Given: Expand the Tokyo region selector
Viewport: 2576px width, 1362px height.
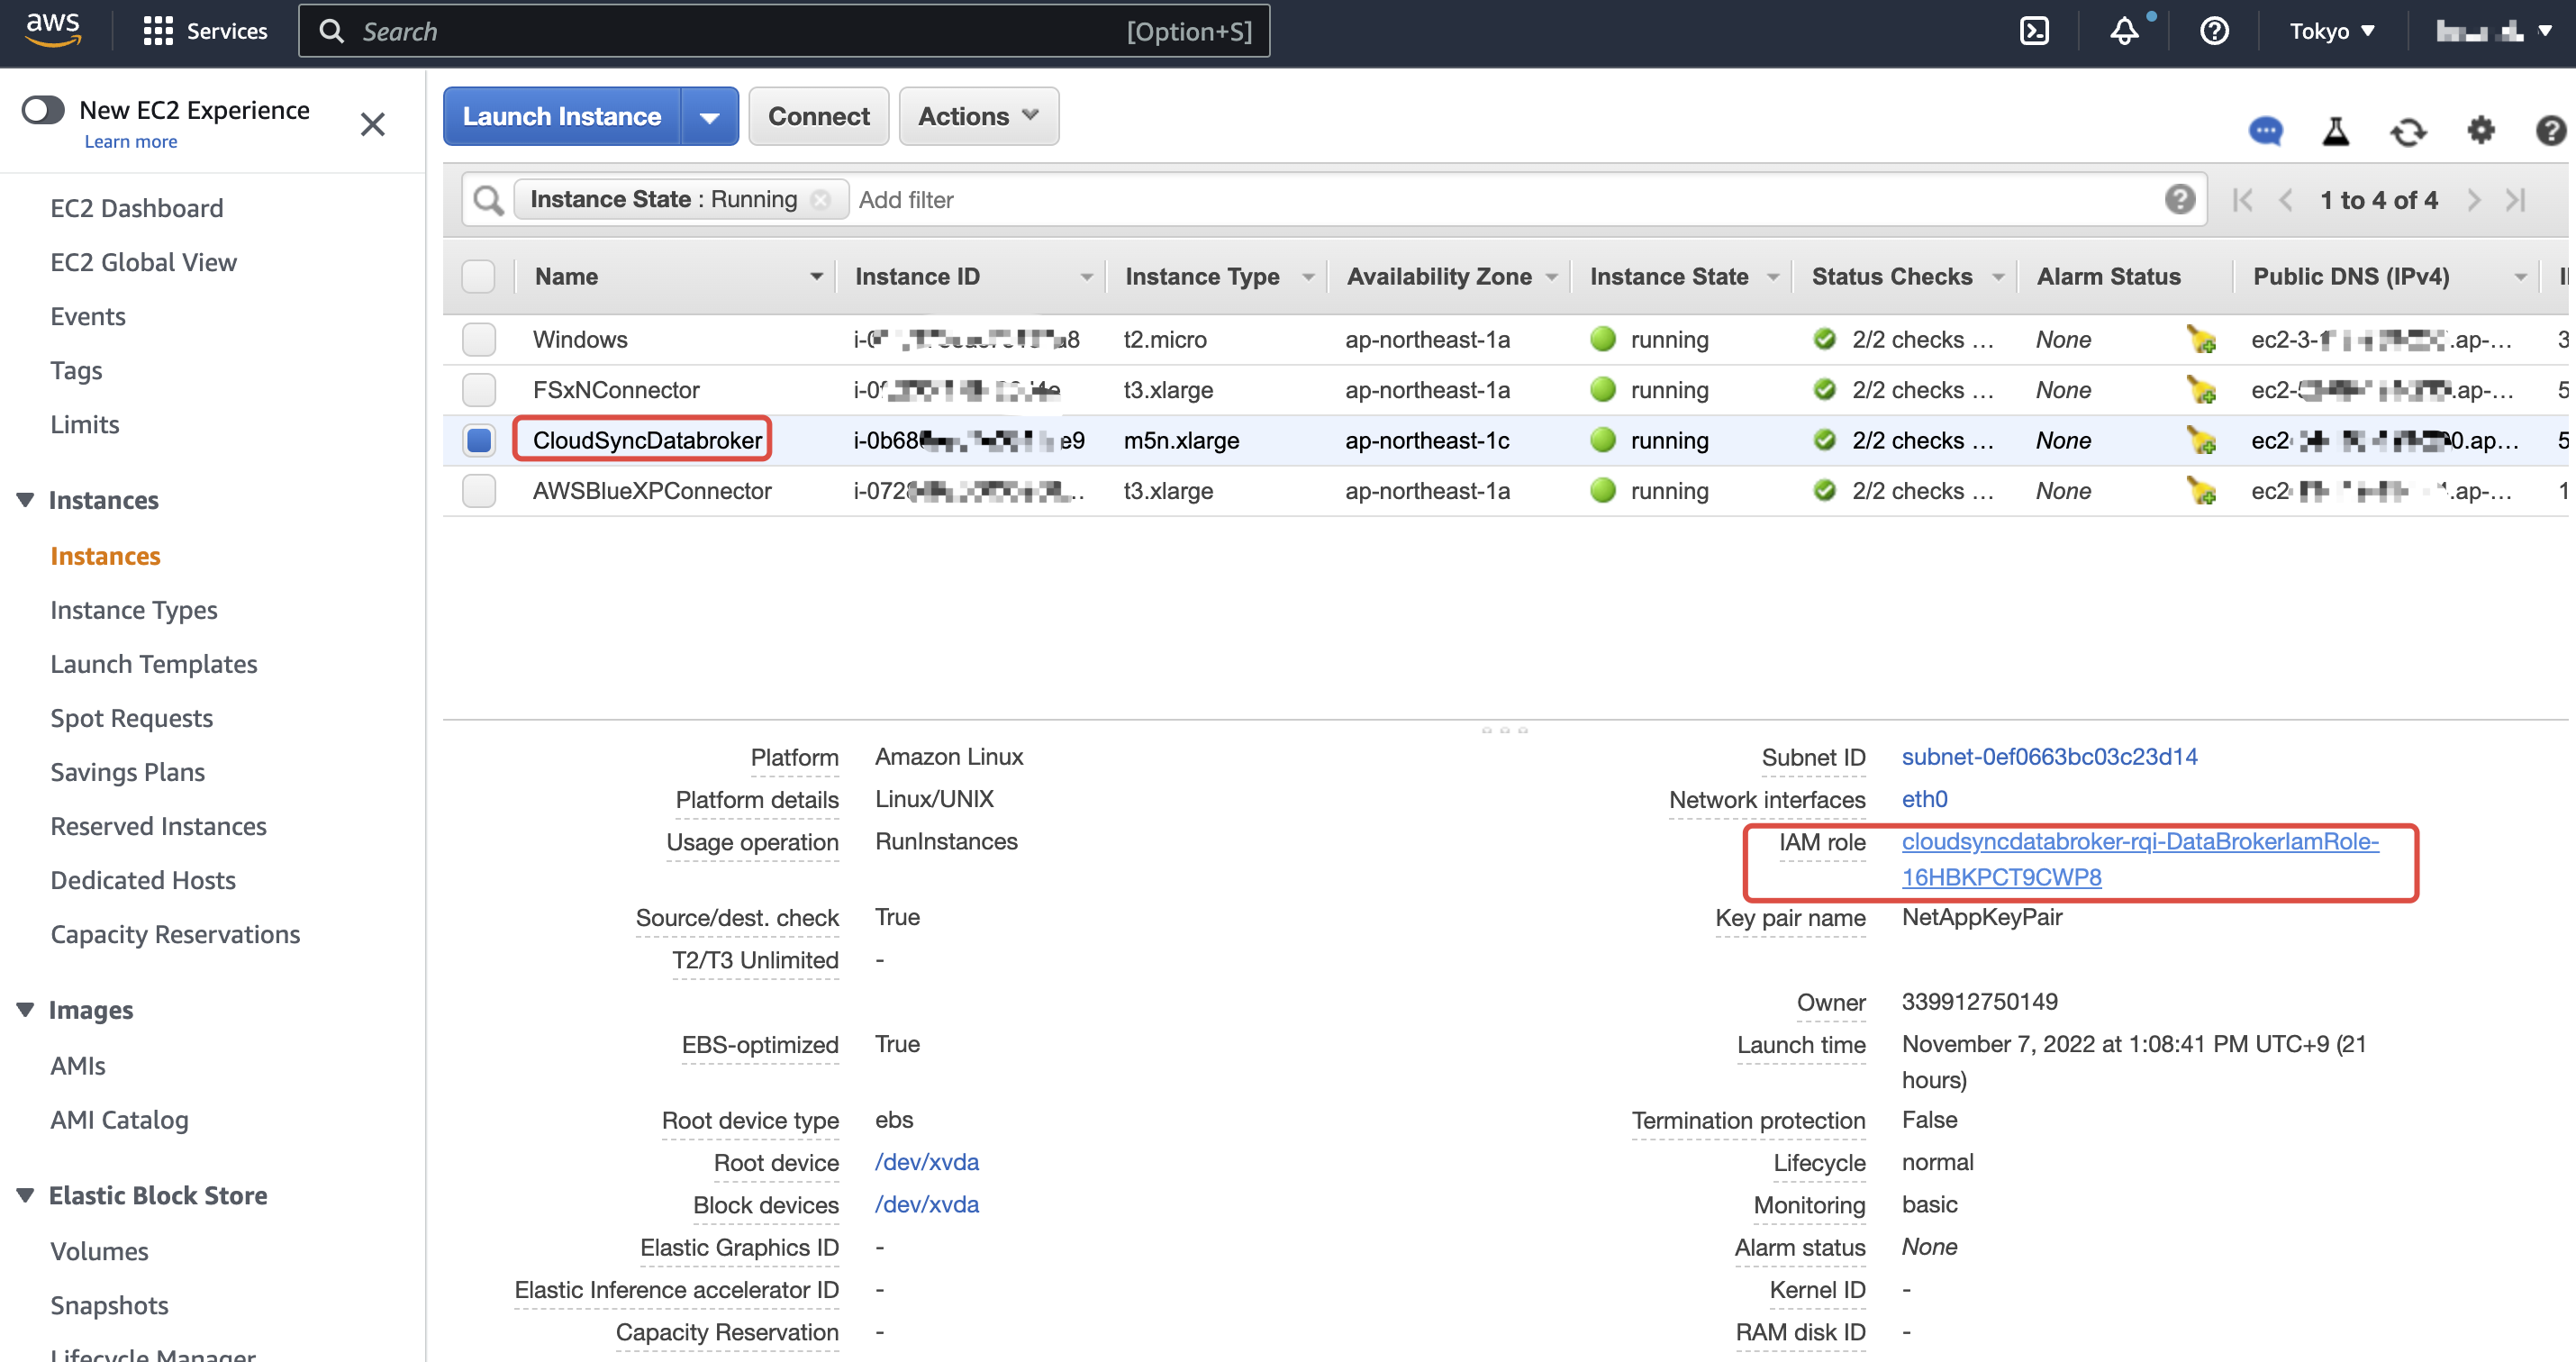Looking at the screenshot, I should click(2331, 31).
